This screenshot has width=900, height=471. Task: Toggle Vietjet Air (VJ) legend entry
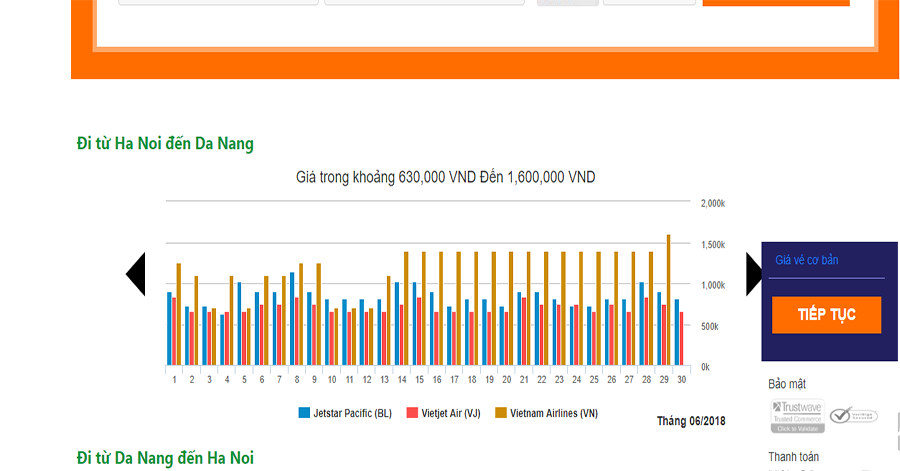click(443, 413)
